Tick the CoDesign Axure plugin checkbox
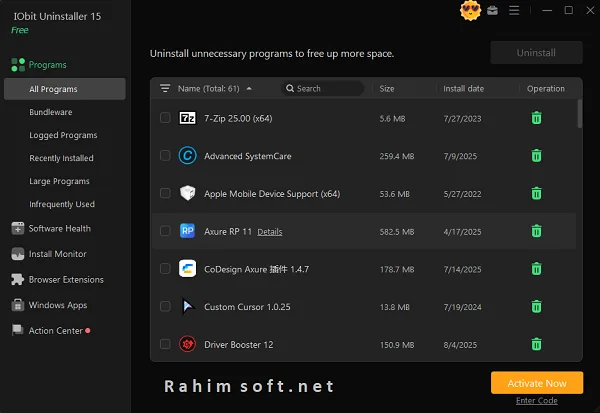Screen dimensions: 600x413 tap(165, 269)
